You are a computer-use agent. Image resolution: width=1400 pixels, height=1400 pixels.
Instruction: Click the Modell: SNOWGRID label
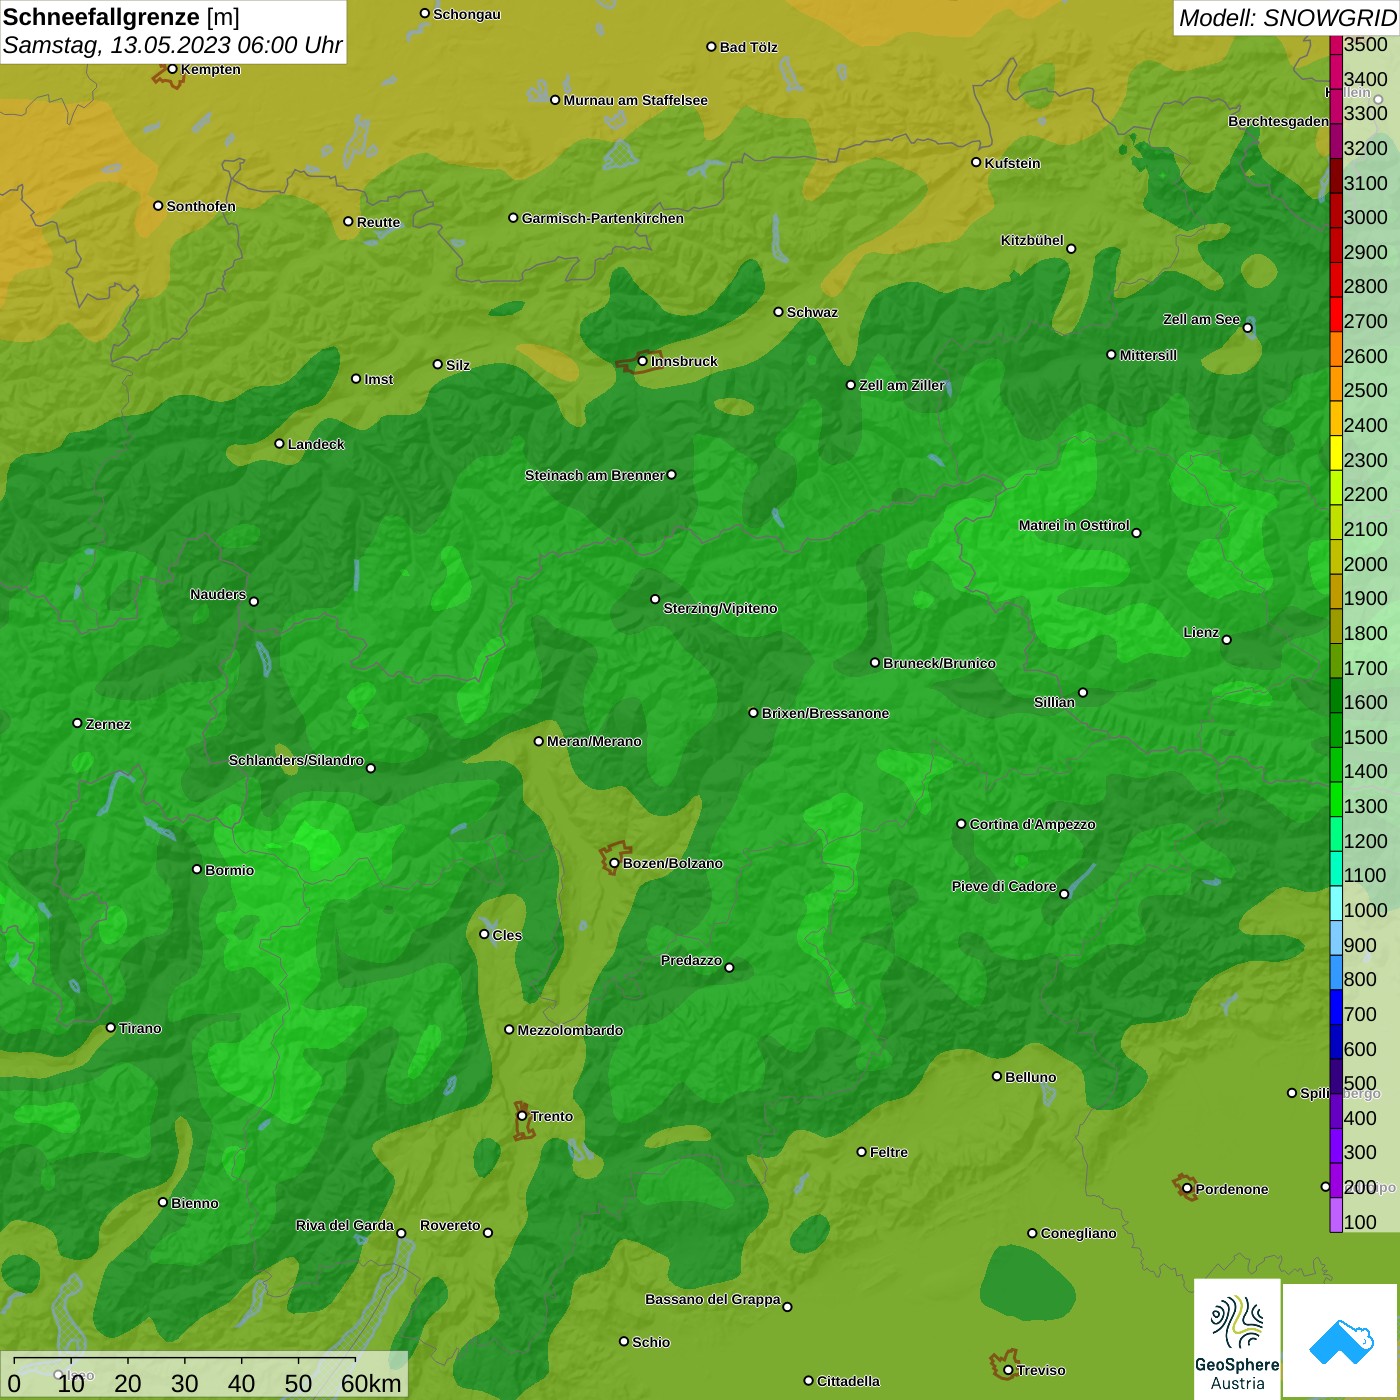[x=1287, y=17]
